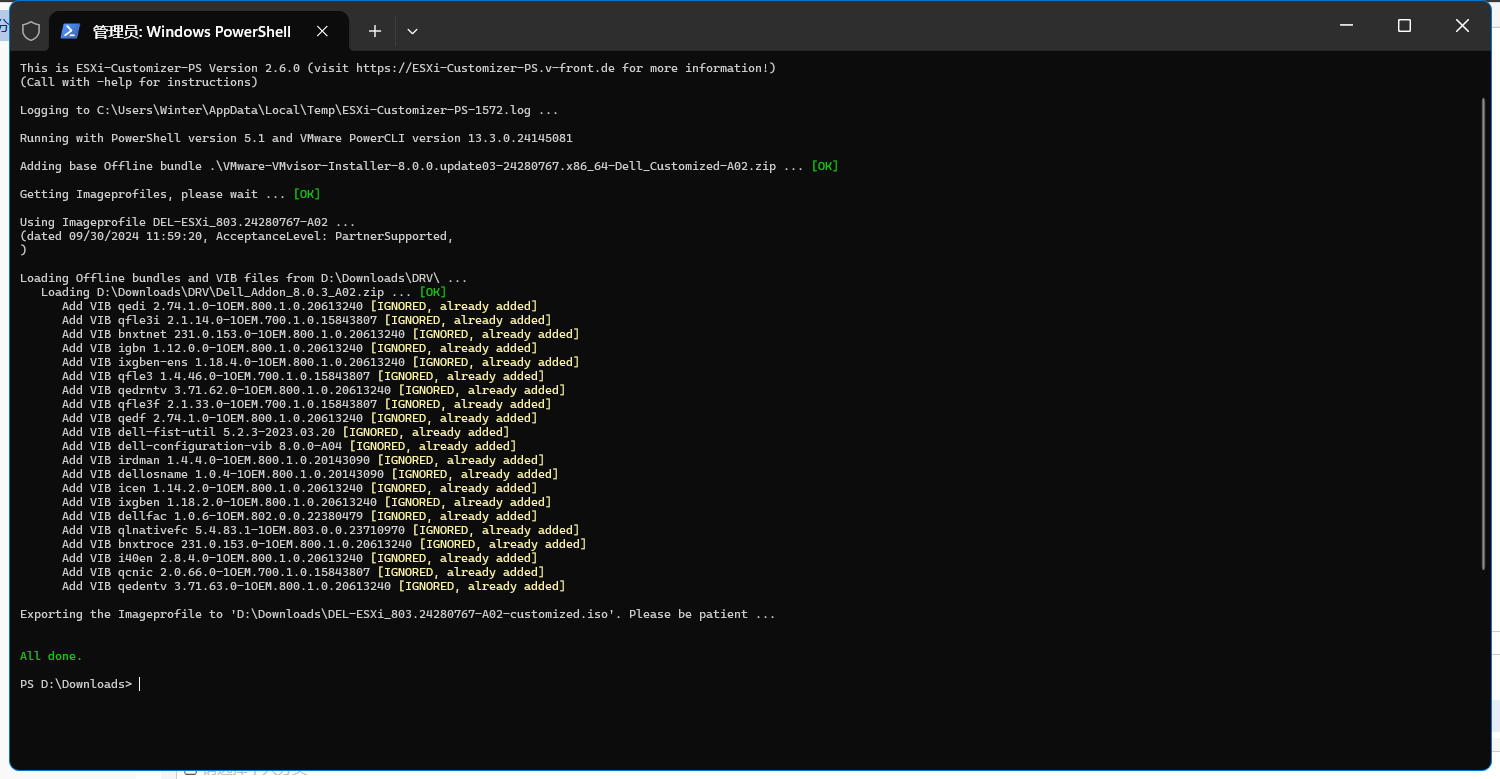Click the shield icon in title bar
1500x779 pixels.
click(x=31, y=31)
